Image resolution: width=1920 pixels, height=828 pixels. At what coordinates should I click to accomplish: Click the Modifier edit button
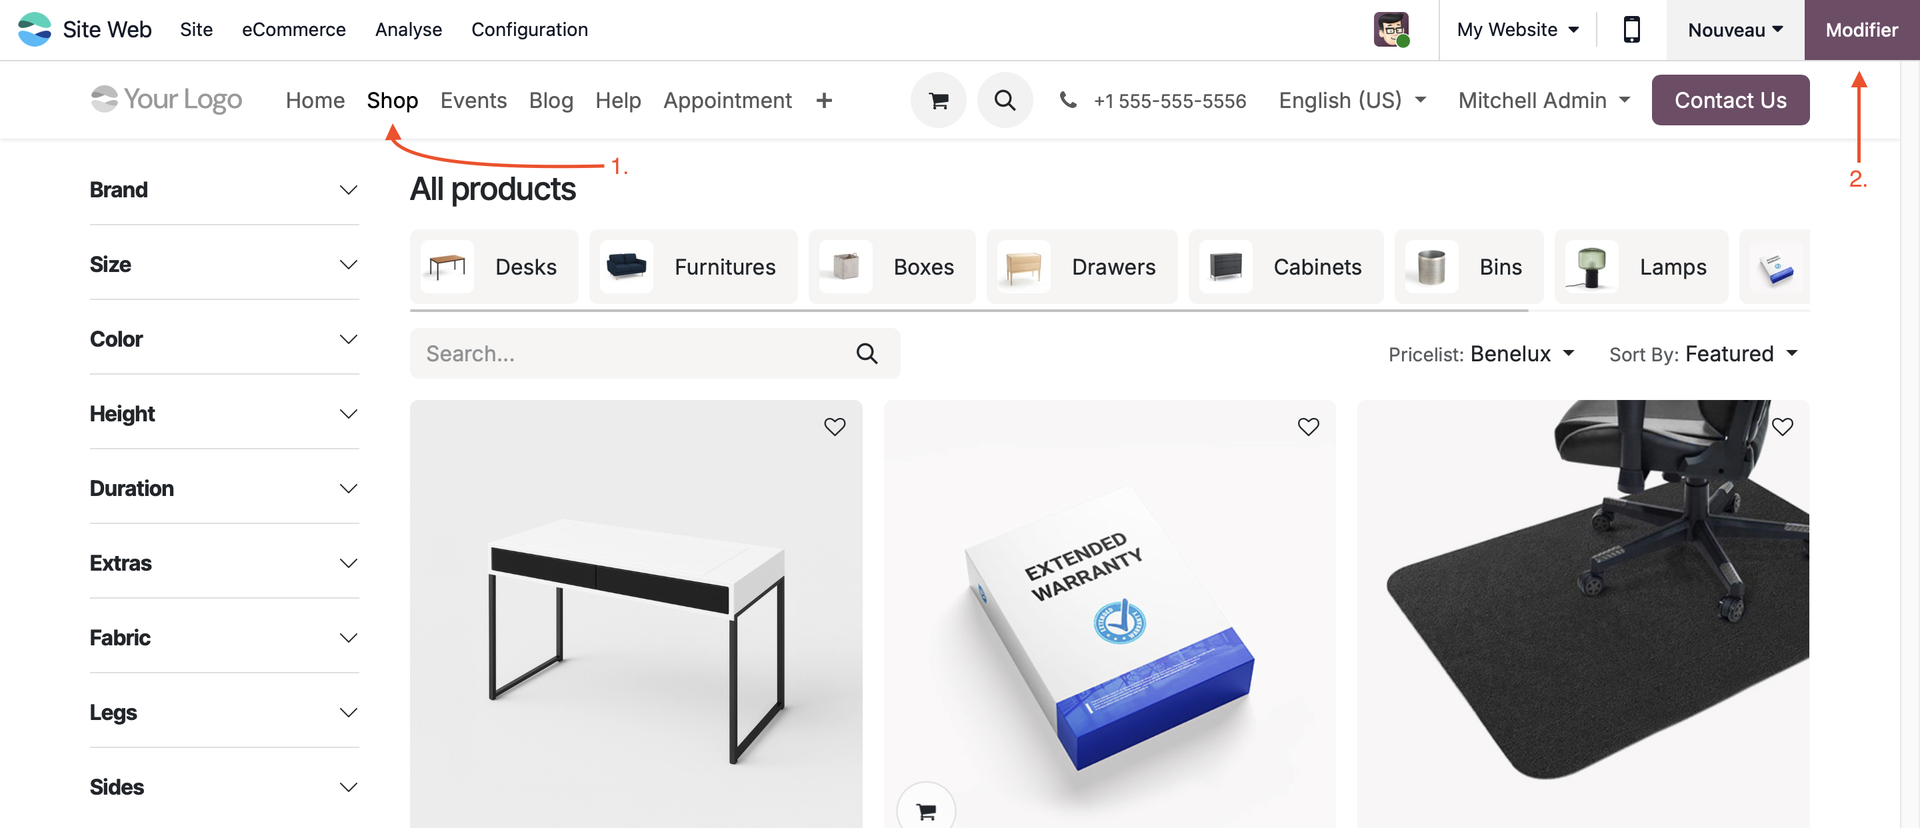coord(1861,30)
